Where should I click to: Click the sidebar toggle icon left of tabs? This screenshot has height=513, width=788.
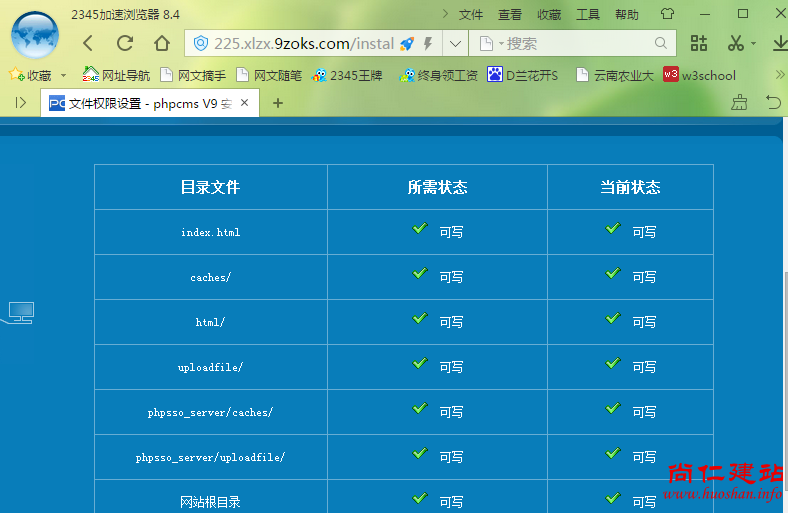point(20,102)
